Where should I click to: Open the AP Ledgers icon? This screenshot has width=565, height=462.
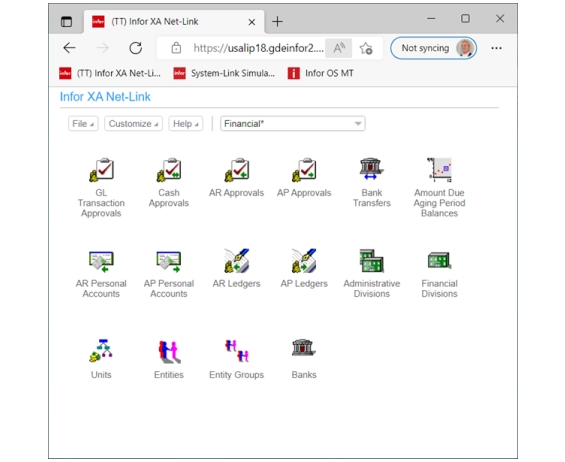click(304, 260)
